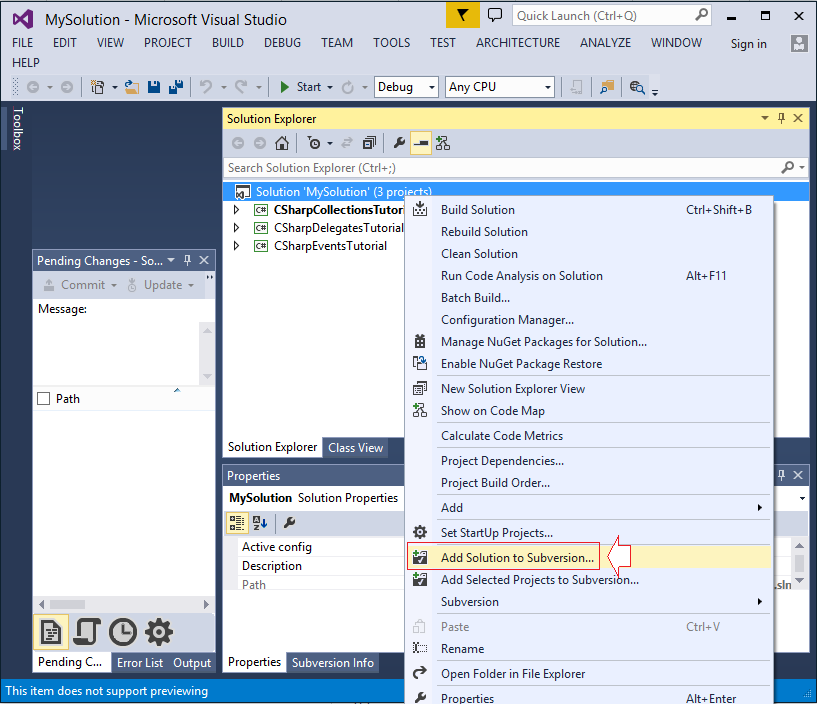
Task: Select Clean Solution in the context menu
Action: coord(588,254)
